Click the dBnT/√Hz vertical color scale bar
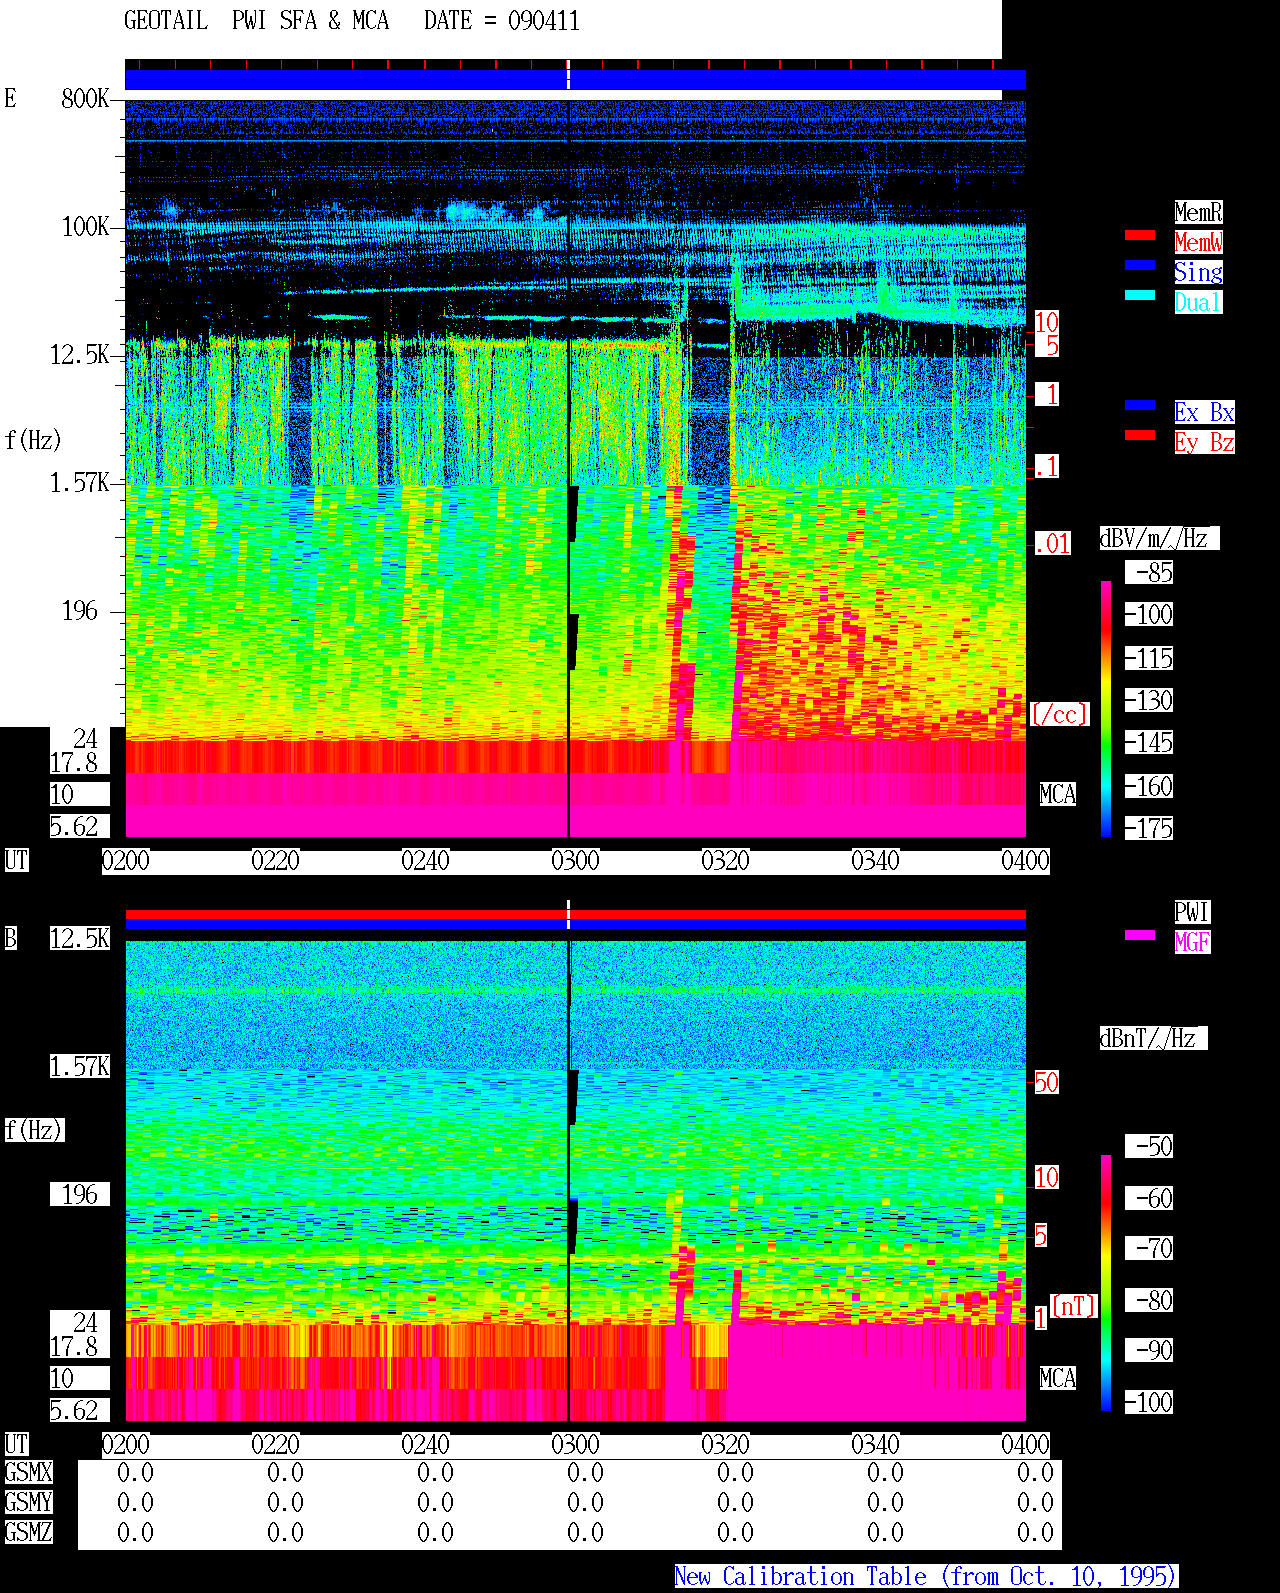The height and width of the screenshot is (1593, 1280). tap(1106, 1283)
